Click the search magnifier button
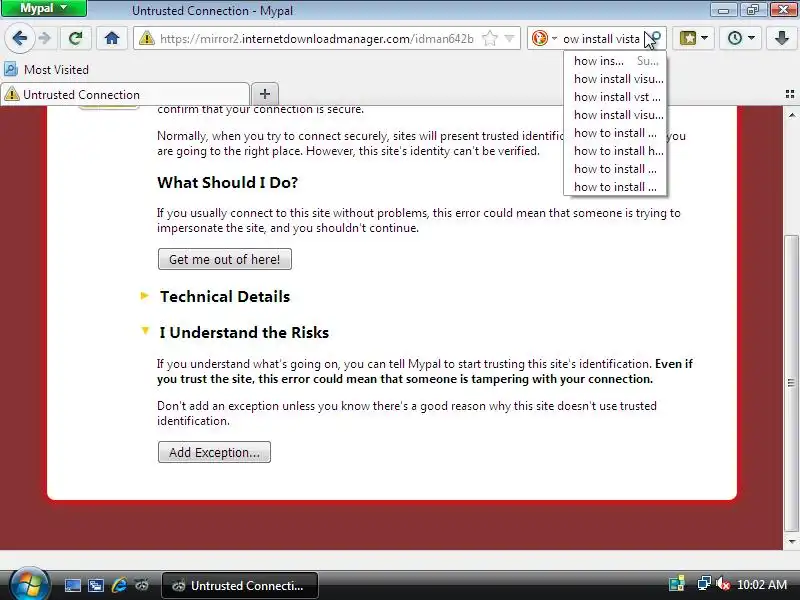This screenshot has width=800, height=600. pos(655,38)
